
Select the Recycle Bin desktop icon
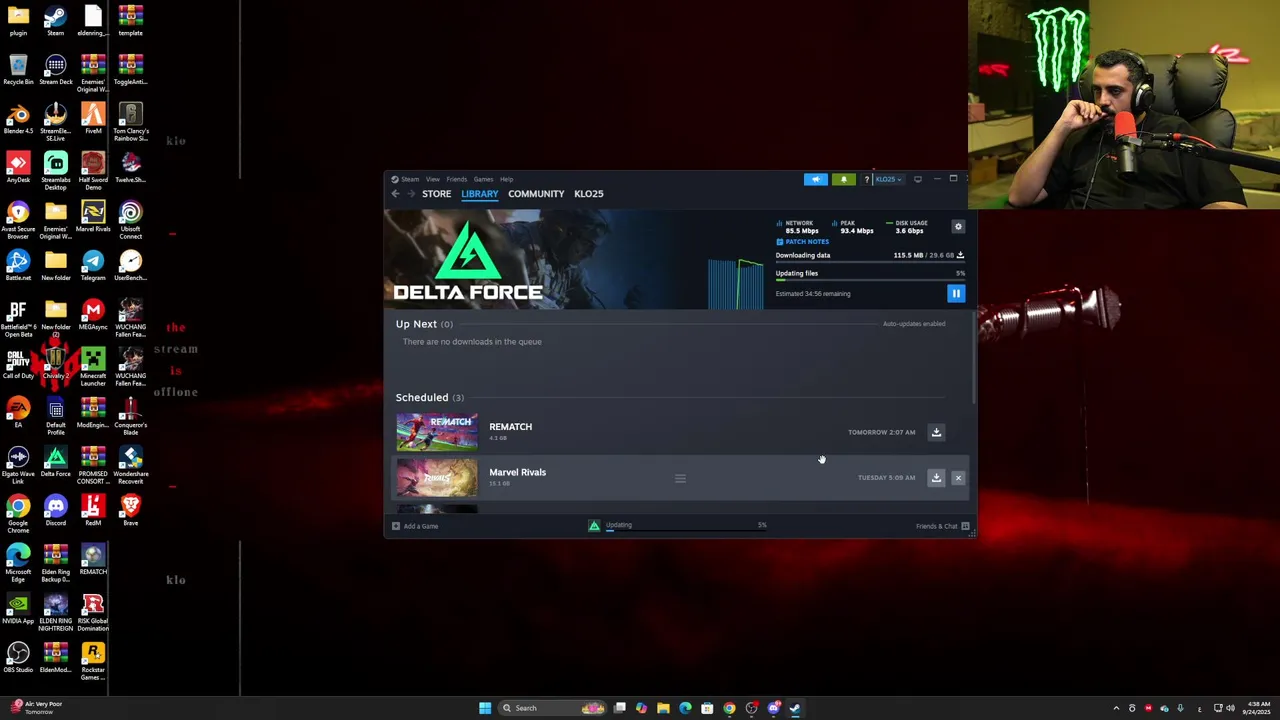click(18, 71)
